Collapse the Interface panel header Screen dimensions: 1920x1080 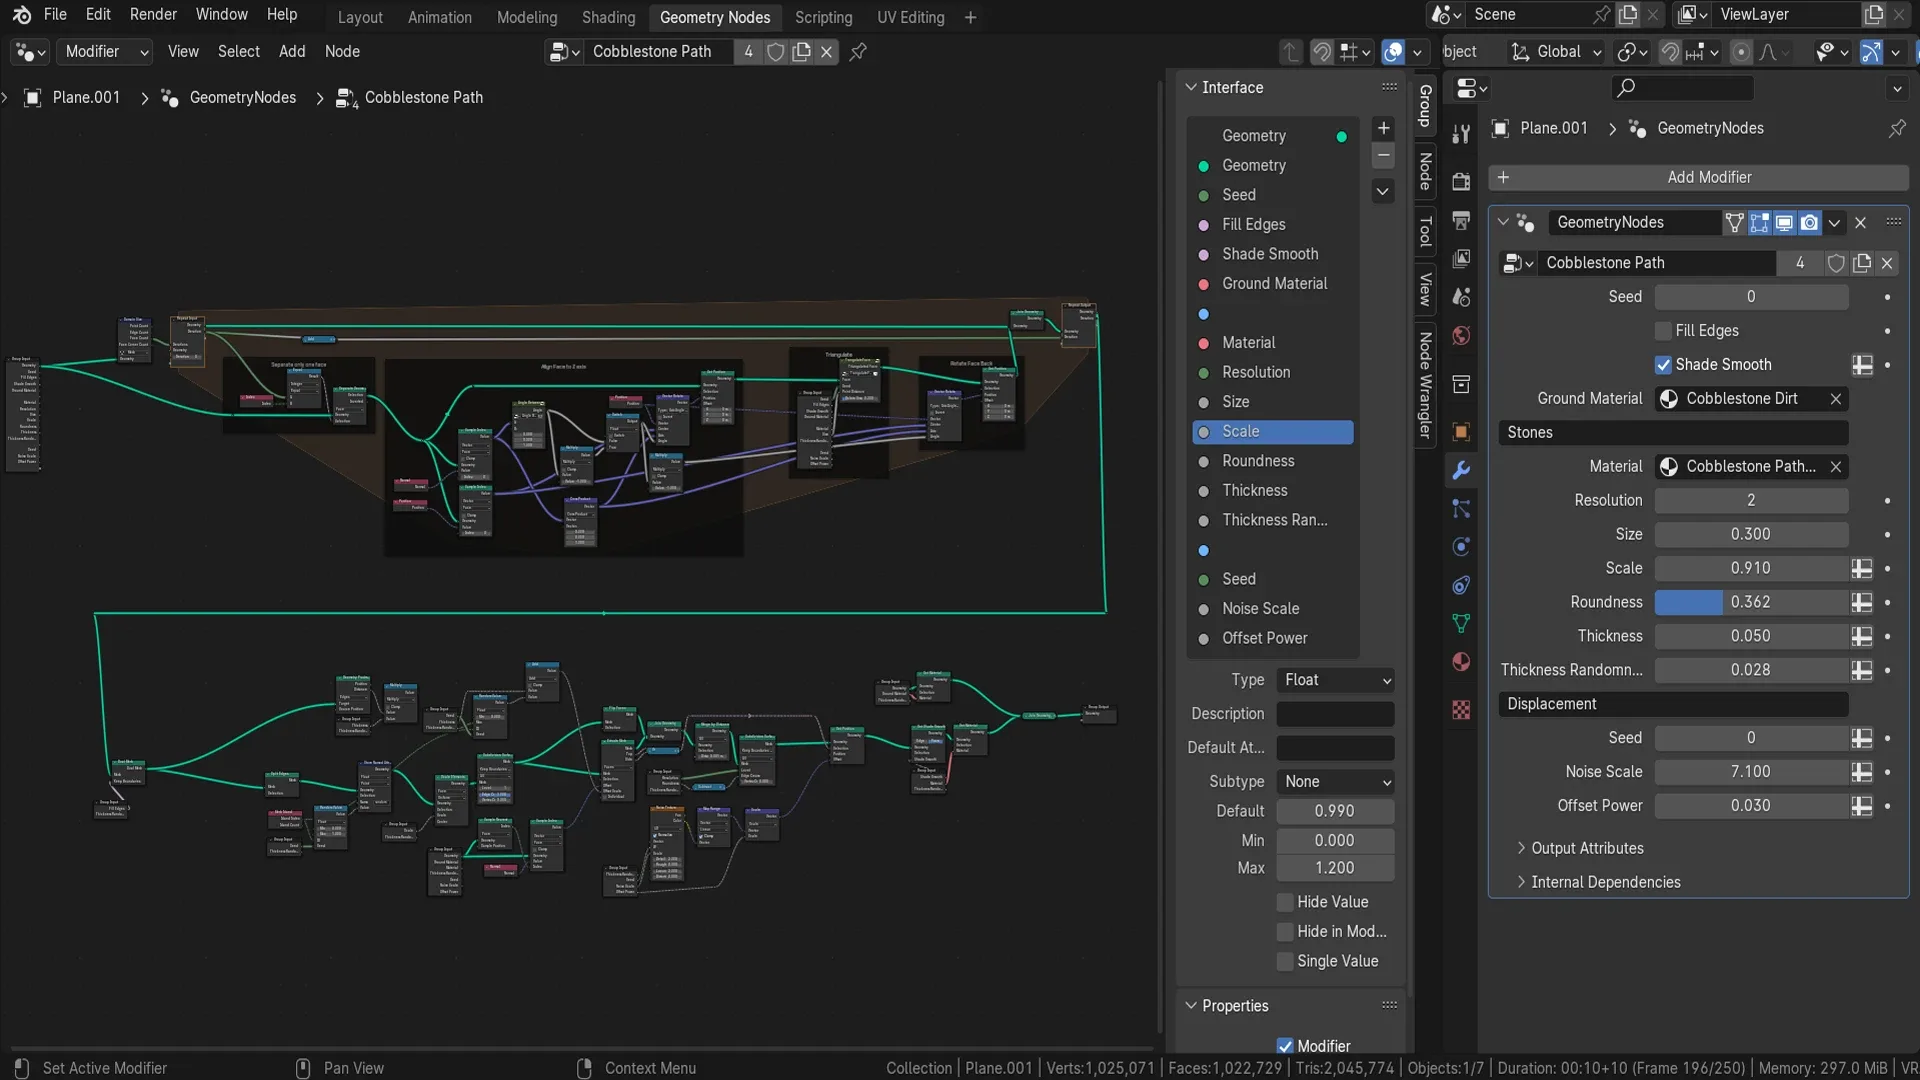pyautogui.click(x=1190, y=87)
